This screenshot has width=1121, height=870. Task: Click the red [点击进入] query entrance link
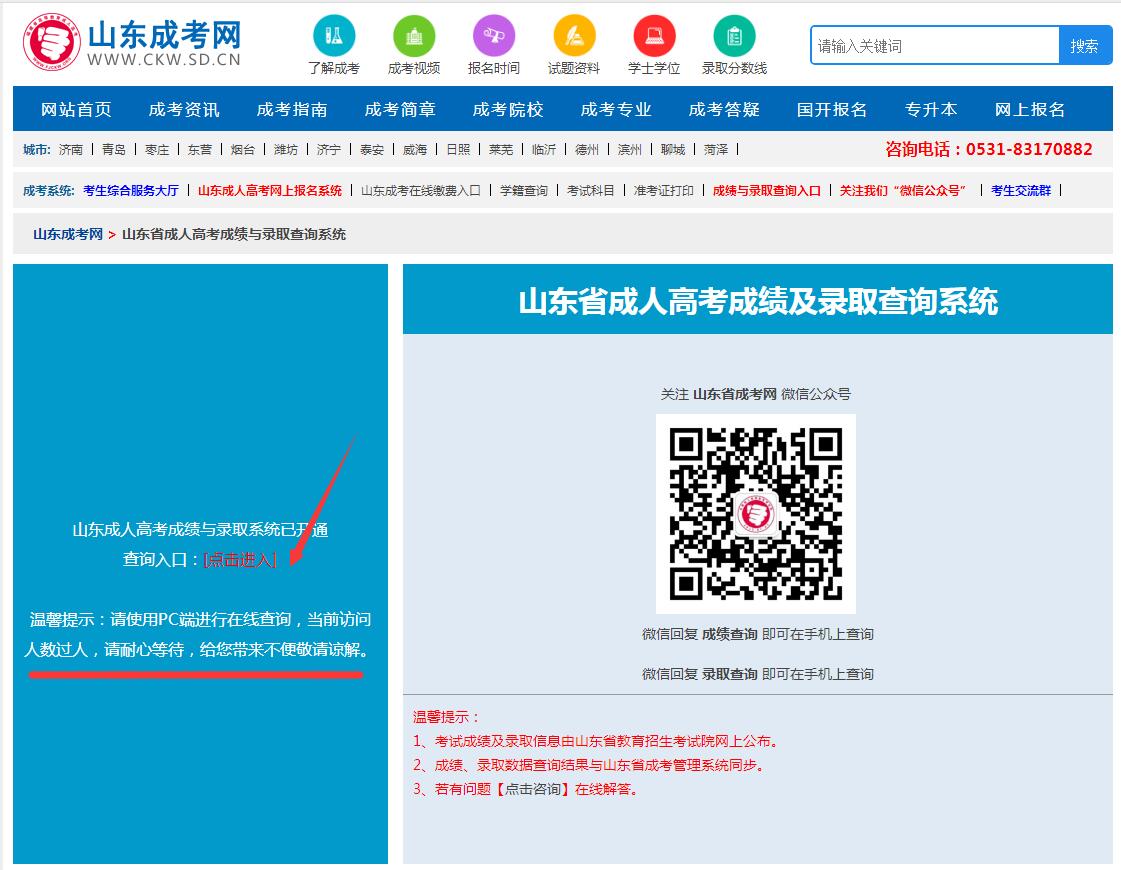(239, 560)
